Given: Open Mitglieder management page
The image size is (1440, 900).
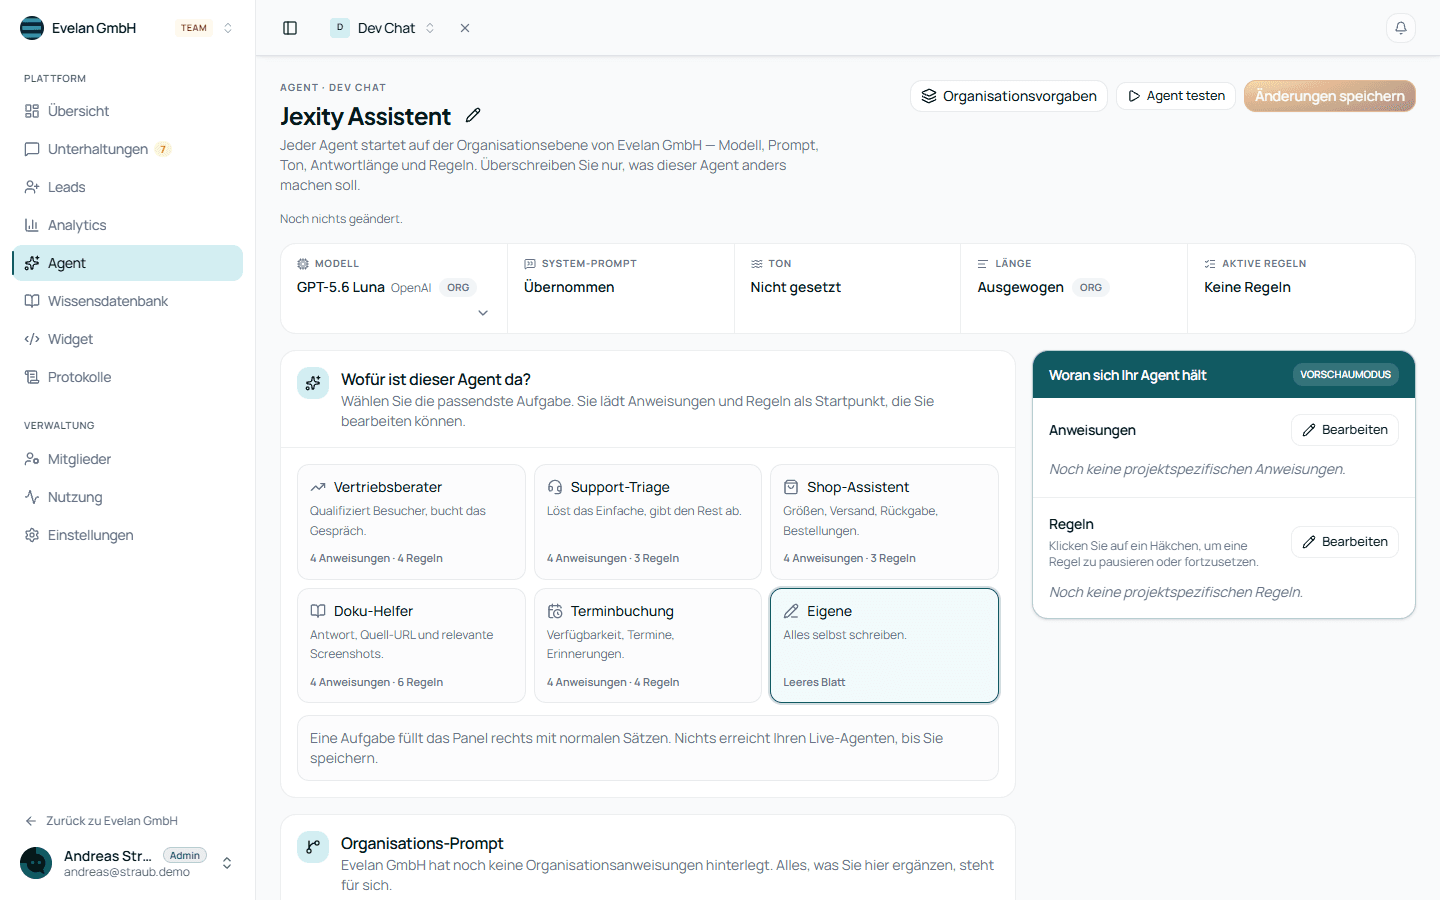Looking at the screenshot, I should 128,459.
